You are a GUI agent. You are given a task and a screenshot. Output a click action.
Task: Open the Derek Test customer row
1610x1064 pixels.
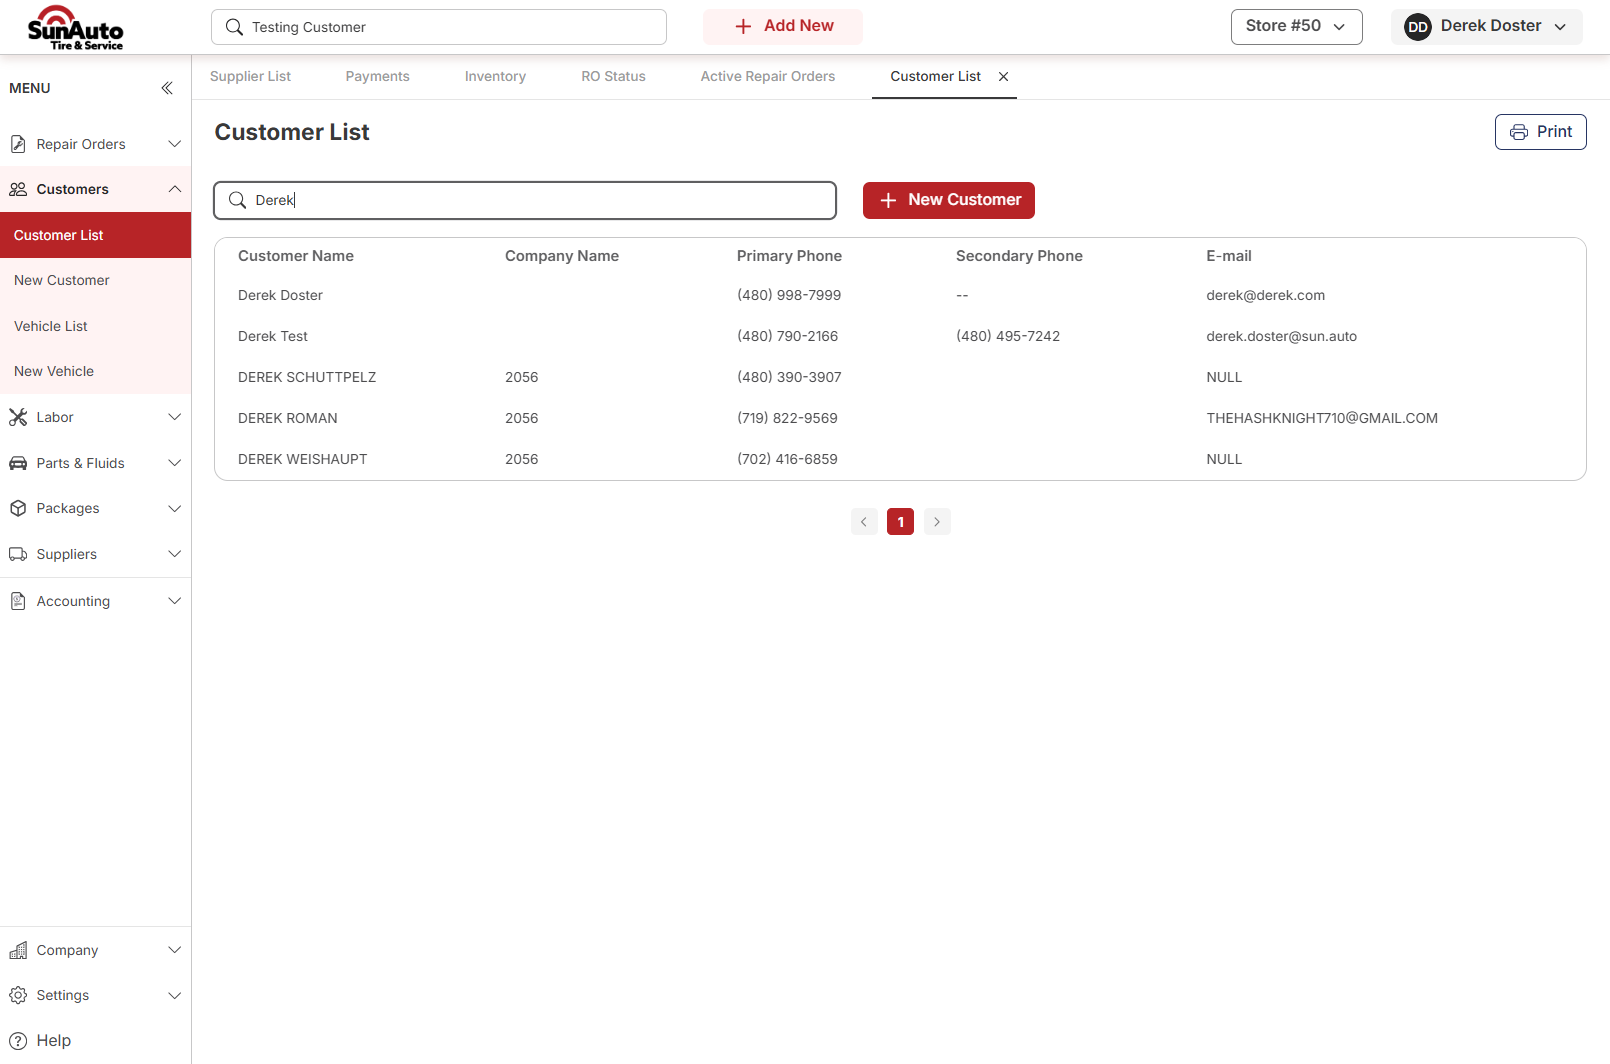coord(900,336)
